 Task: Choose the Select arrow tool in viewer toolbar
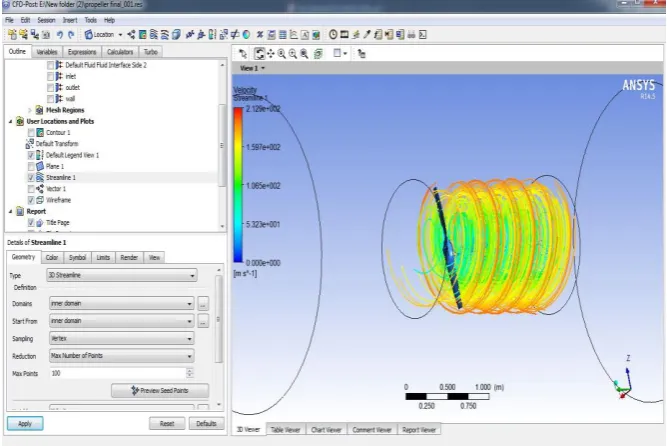(243, 54)
